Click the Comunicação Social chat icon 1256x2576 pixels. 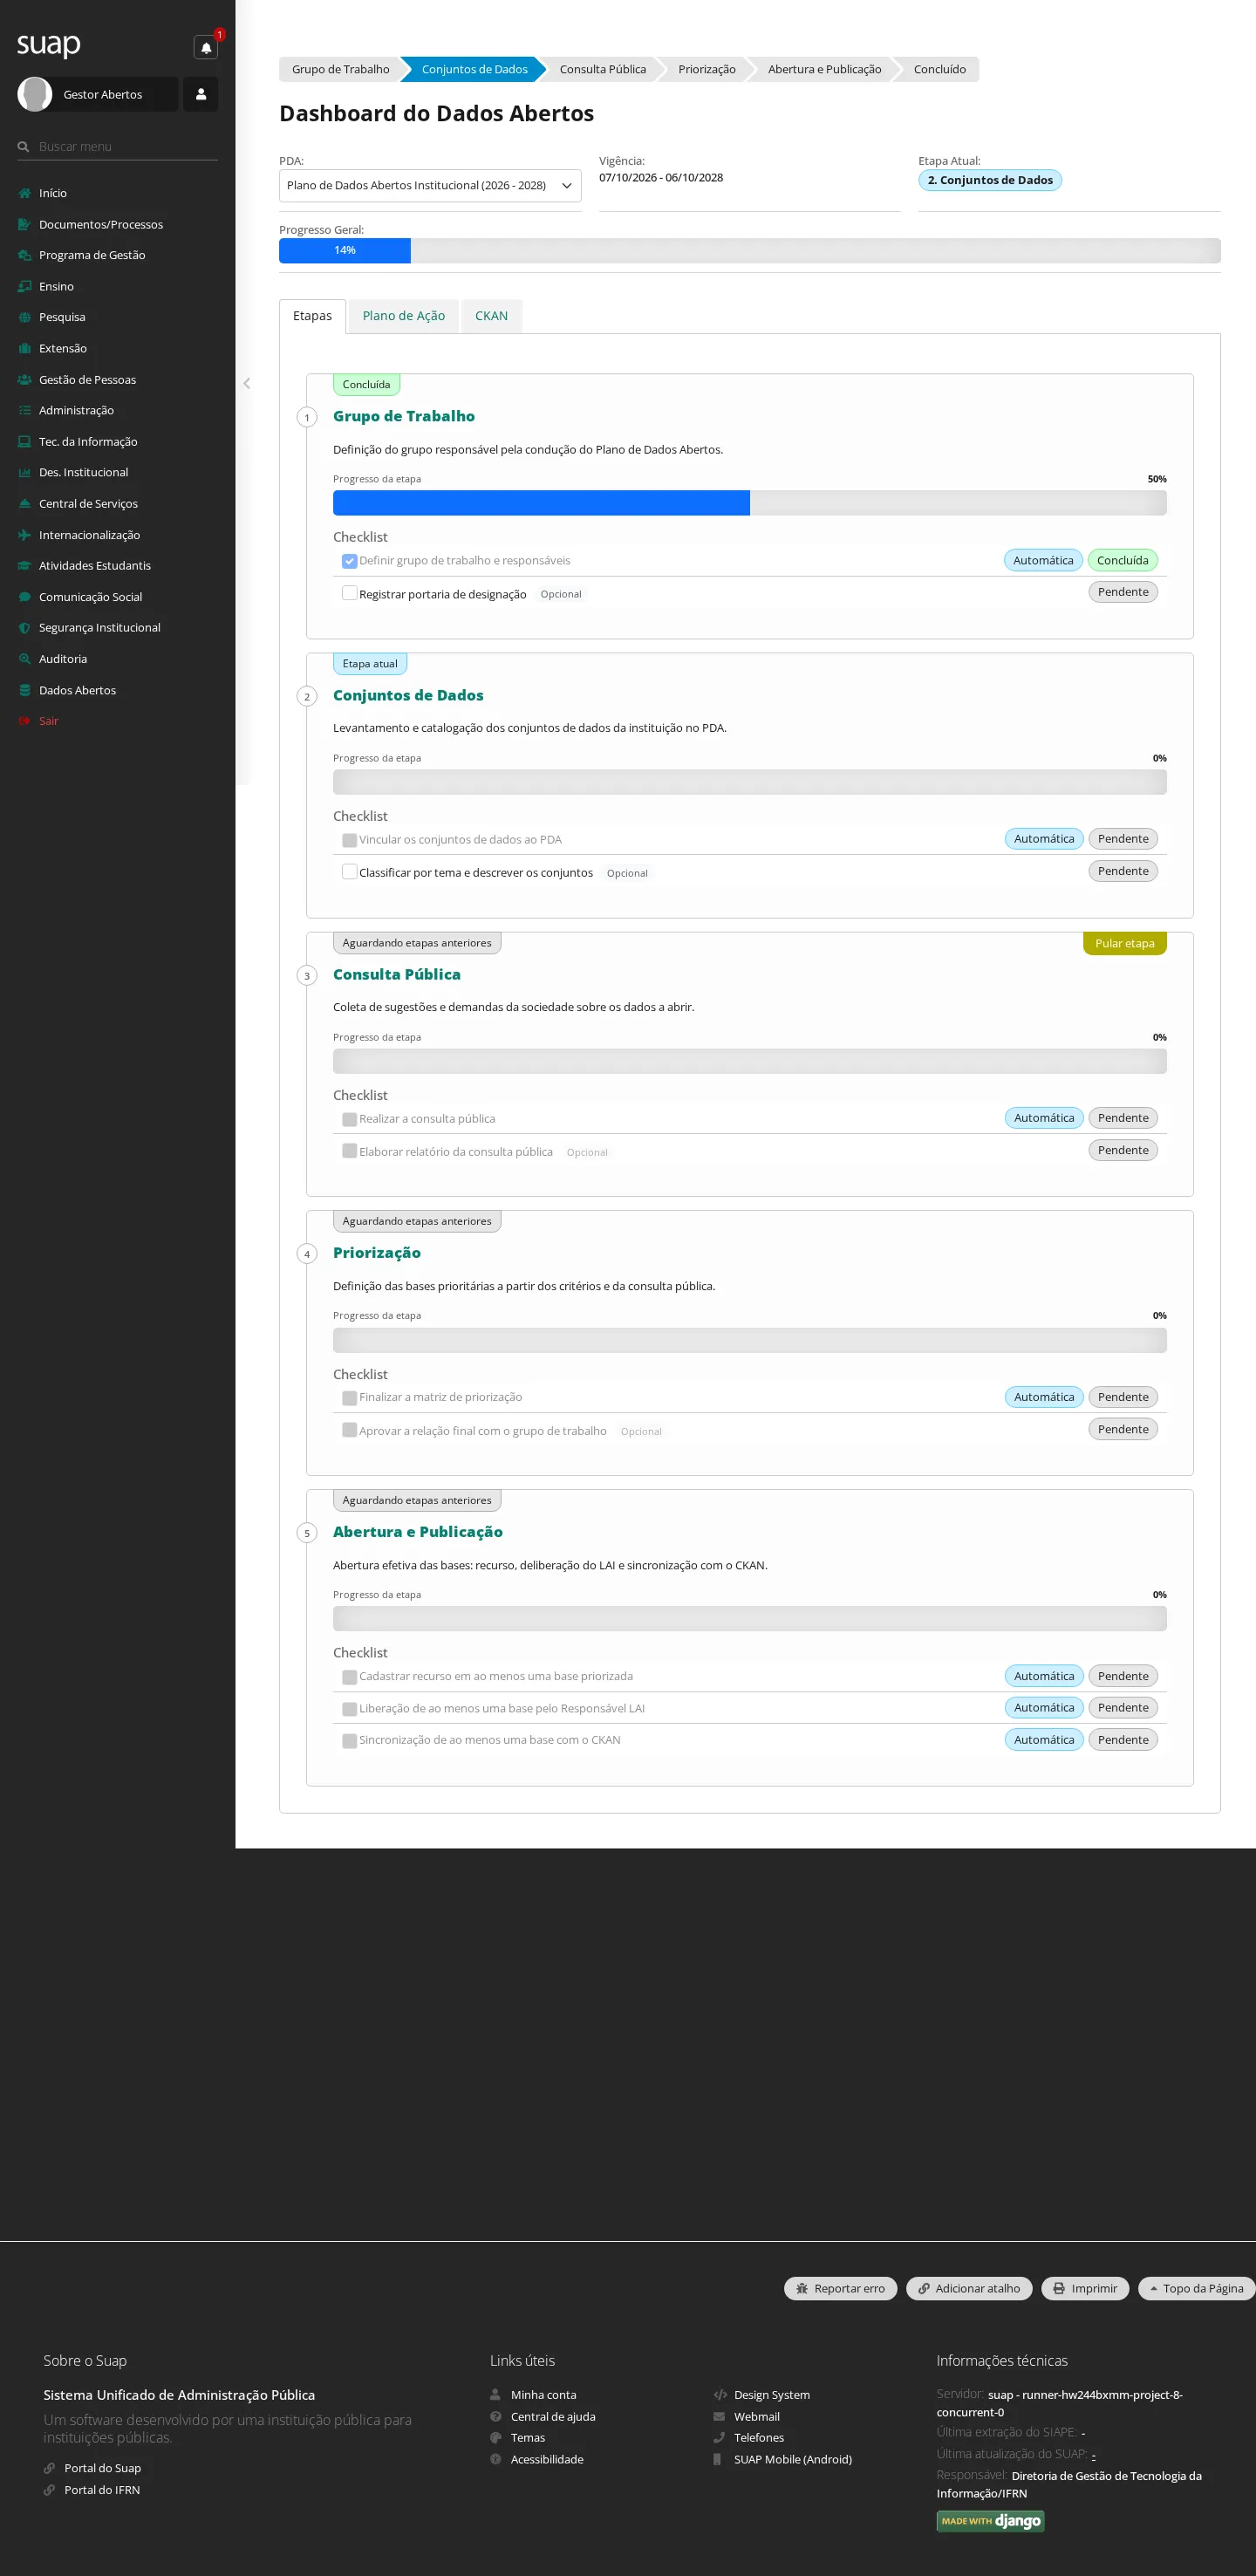25,597
